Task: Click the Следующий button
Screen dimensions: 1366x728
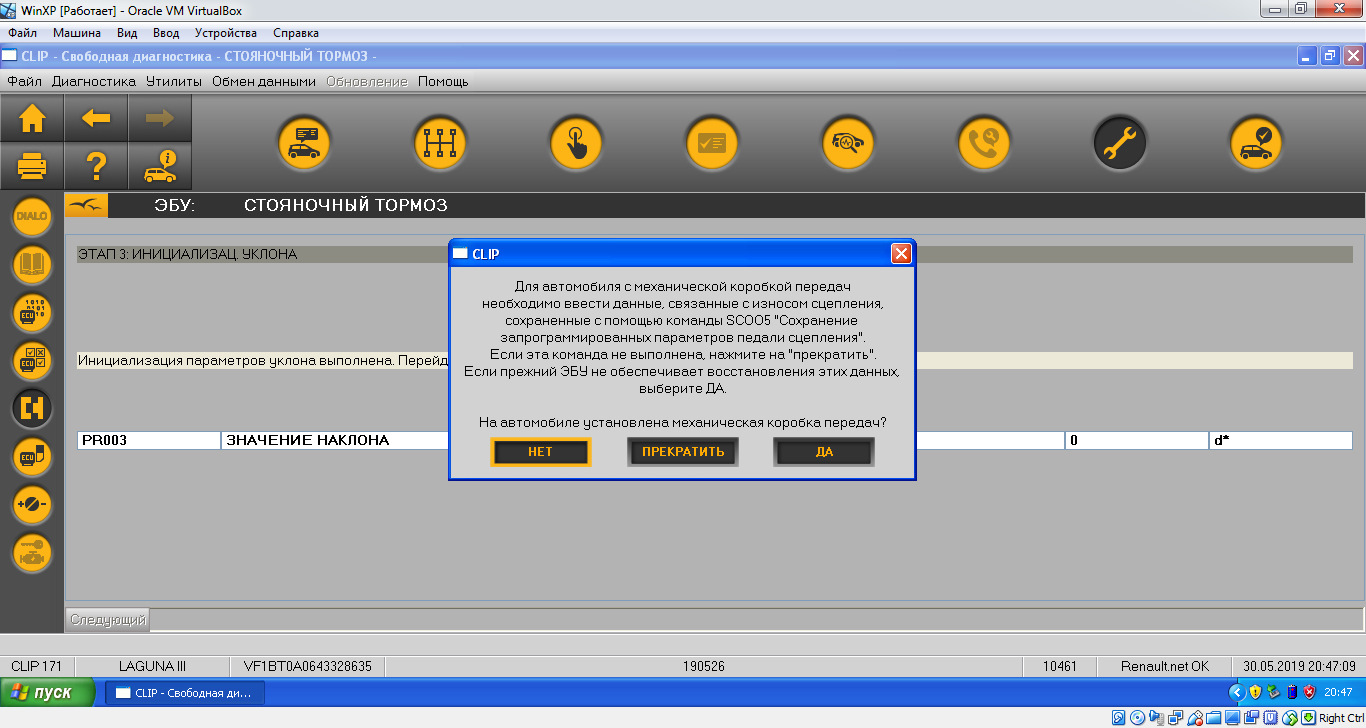Action: 108,620
